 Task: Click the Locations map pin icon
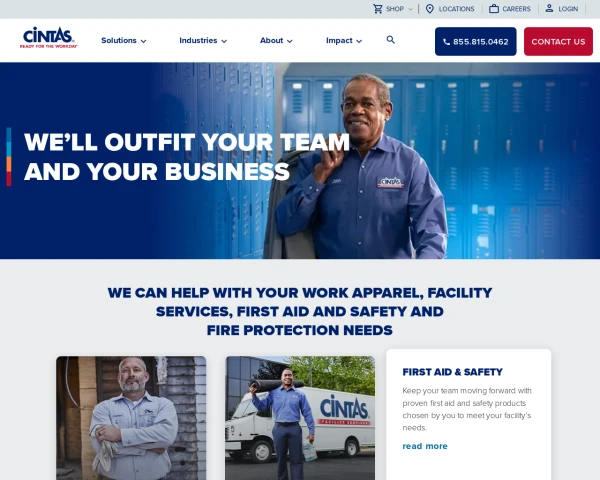pos(430,9)
